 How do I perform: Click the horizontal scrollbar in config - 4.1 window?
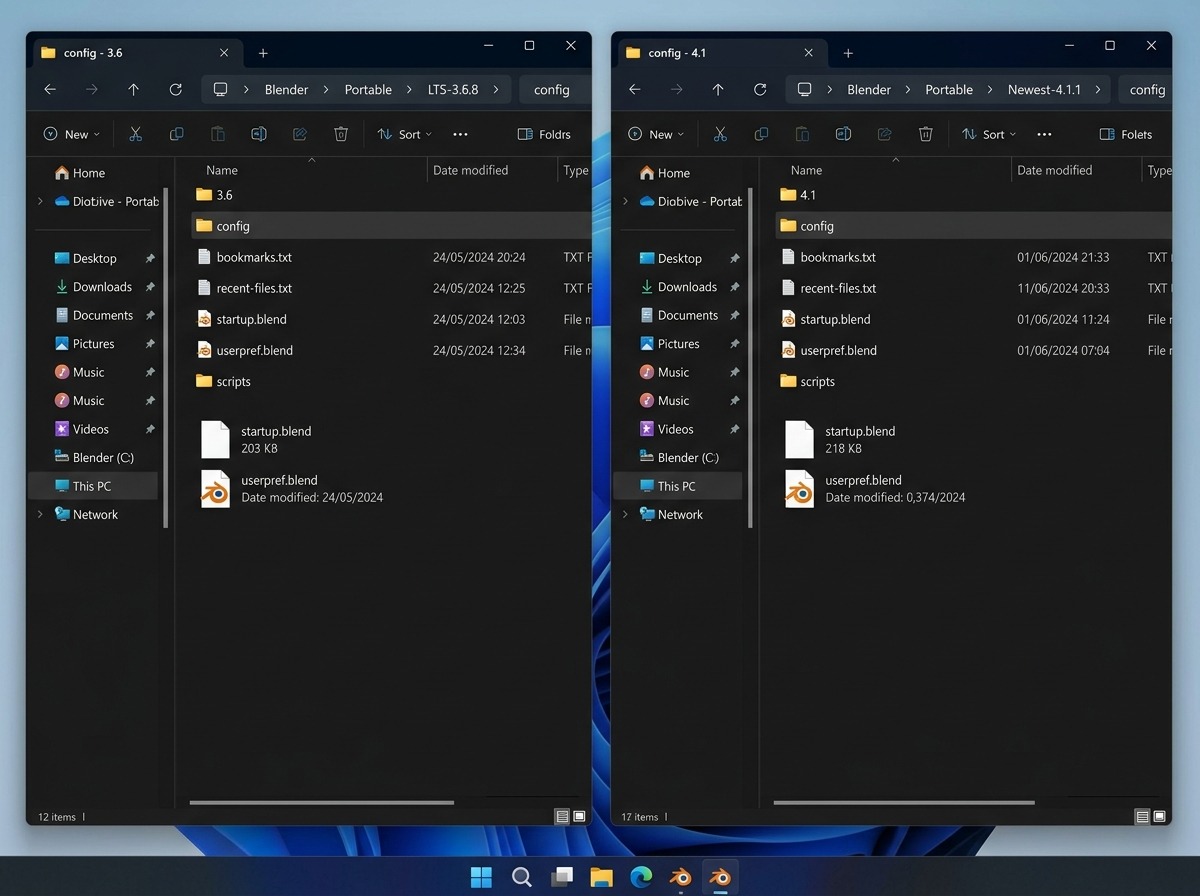pos(904,802)
